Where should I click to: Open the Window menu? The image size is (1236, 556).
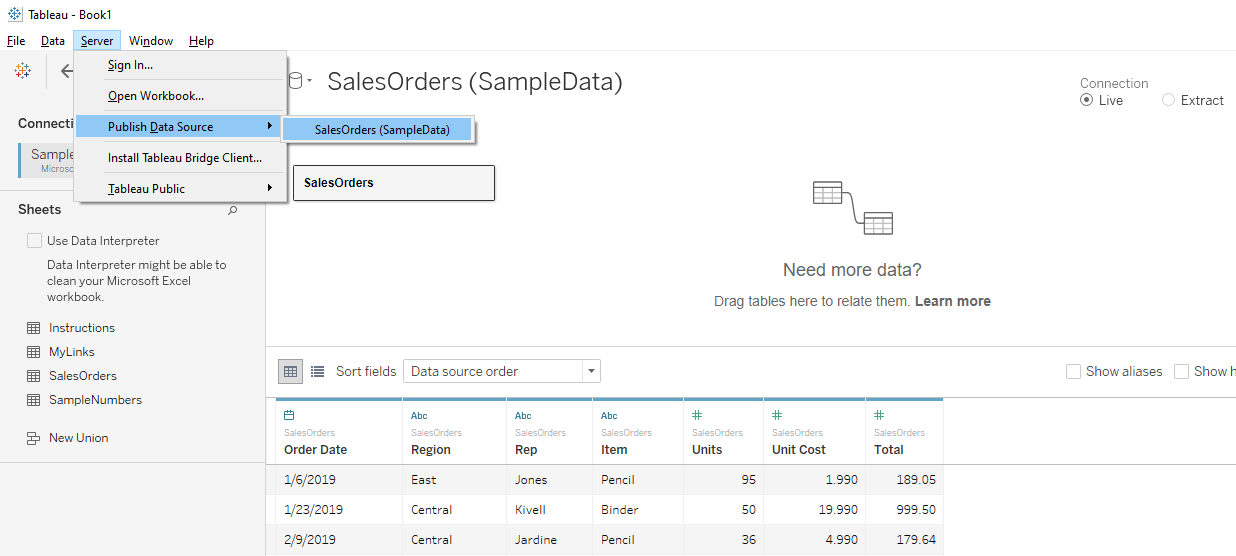[151, 41]
